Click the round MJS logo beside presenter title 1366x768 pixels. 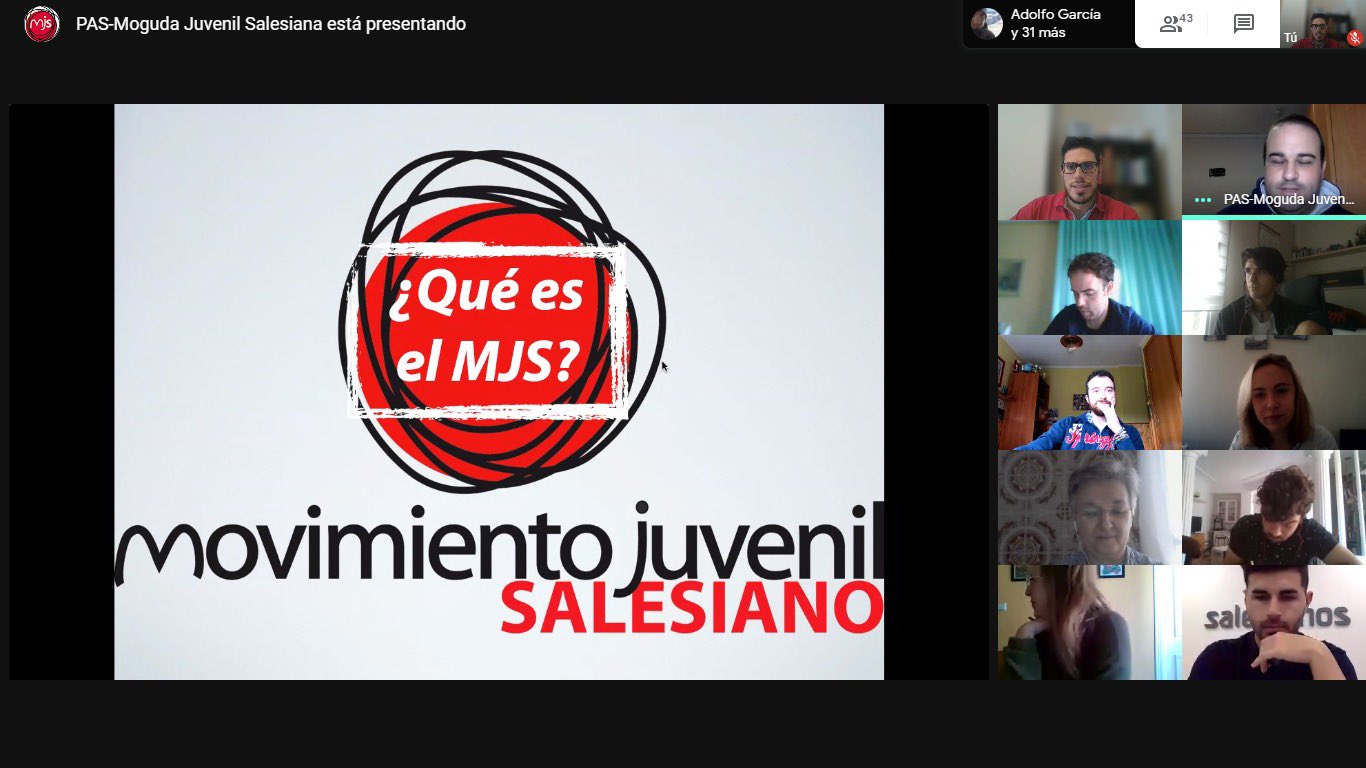point(41,24)
